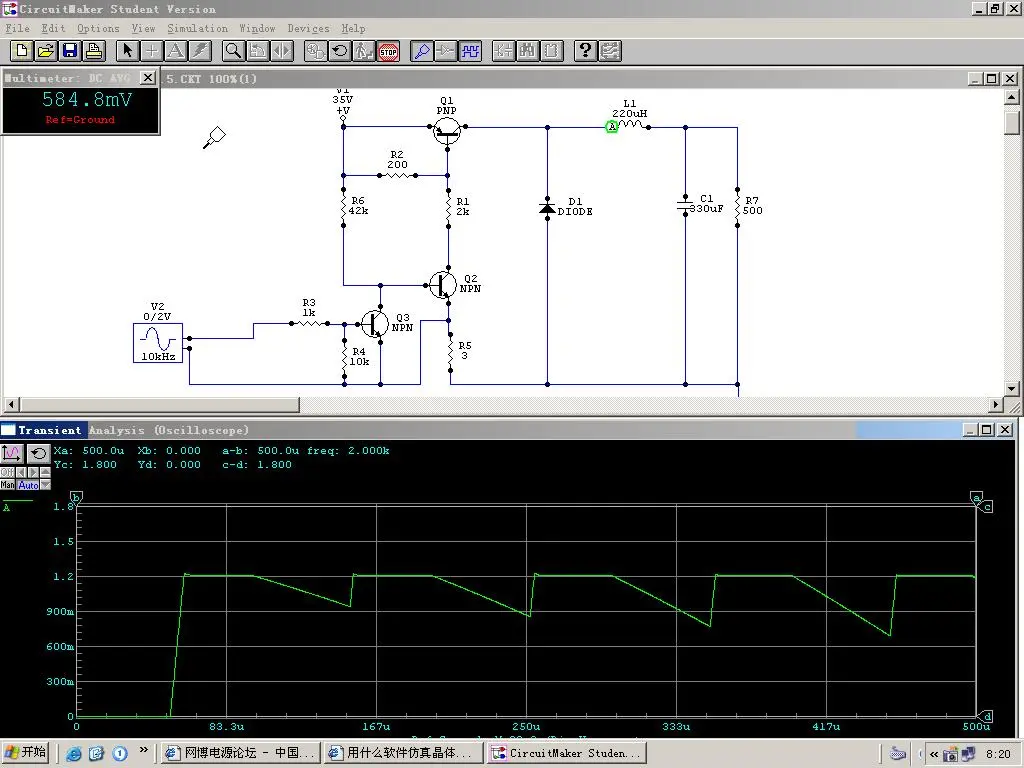The height and width of the screenshot is (768, 1024).
Task: Click the oscilloscope up arrow button
Action: (45, 472)
